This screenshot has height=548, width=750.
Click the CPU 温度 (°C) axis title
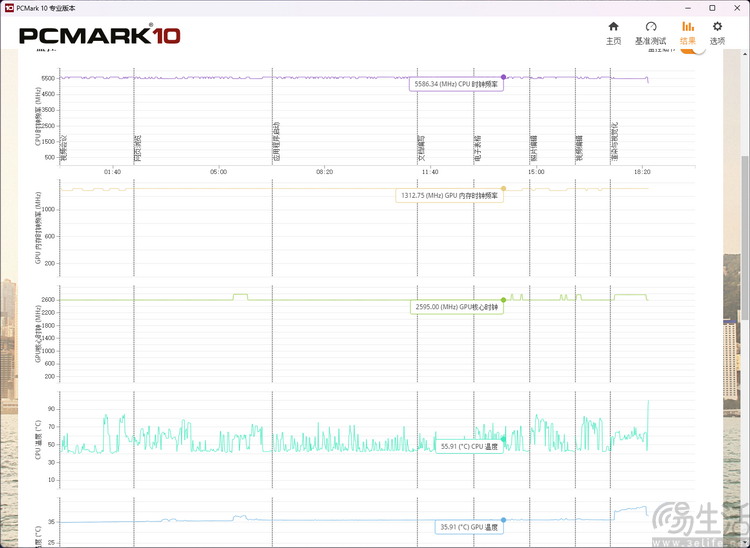[38, 440]
